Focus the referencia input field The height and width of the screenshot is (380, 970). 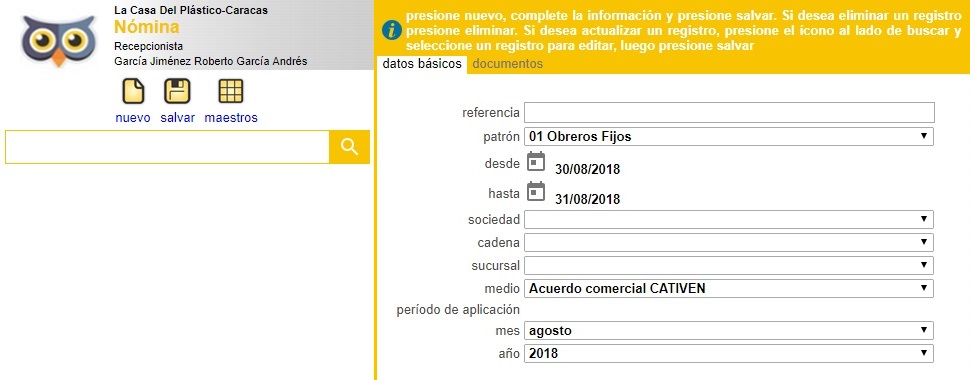(729, 113)
